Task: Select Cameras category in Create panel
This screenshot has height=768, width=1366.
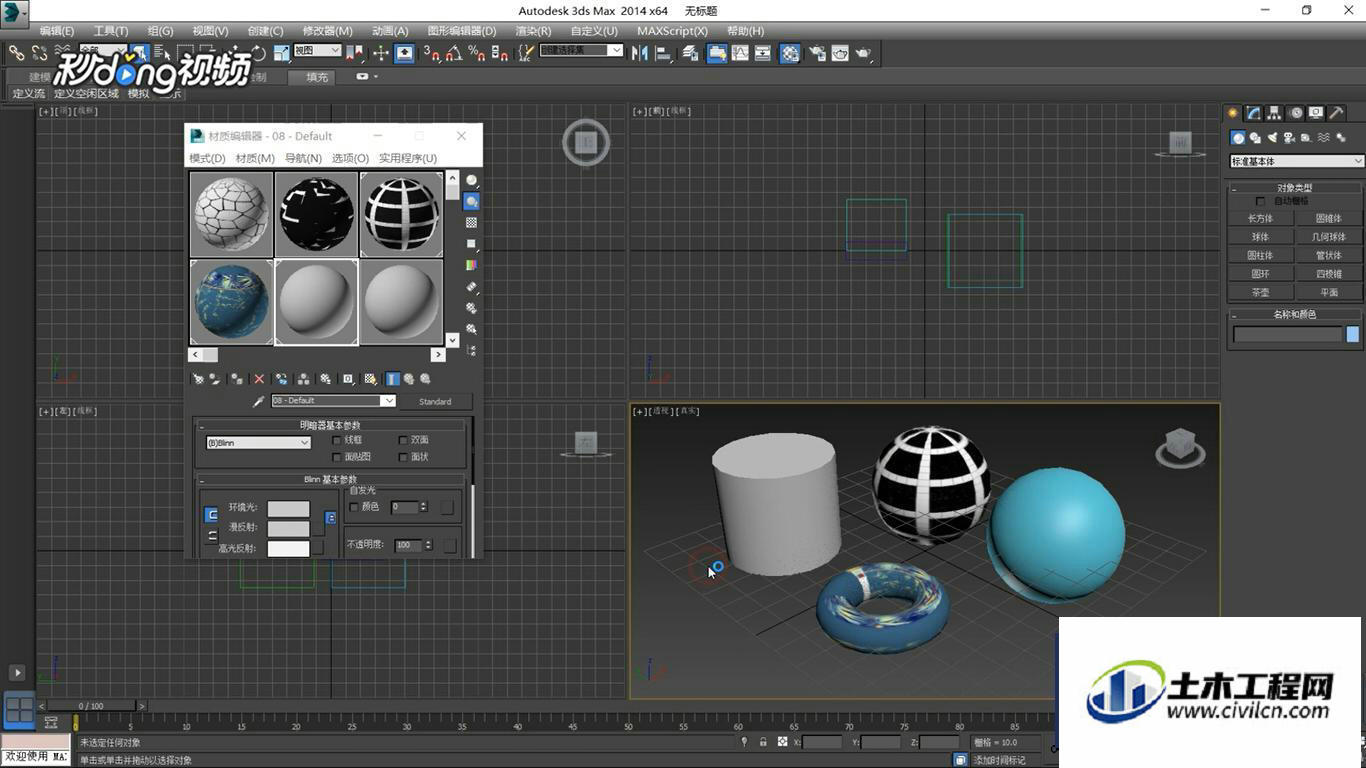Action: click(1289, 138)
